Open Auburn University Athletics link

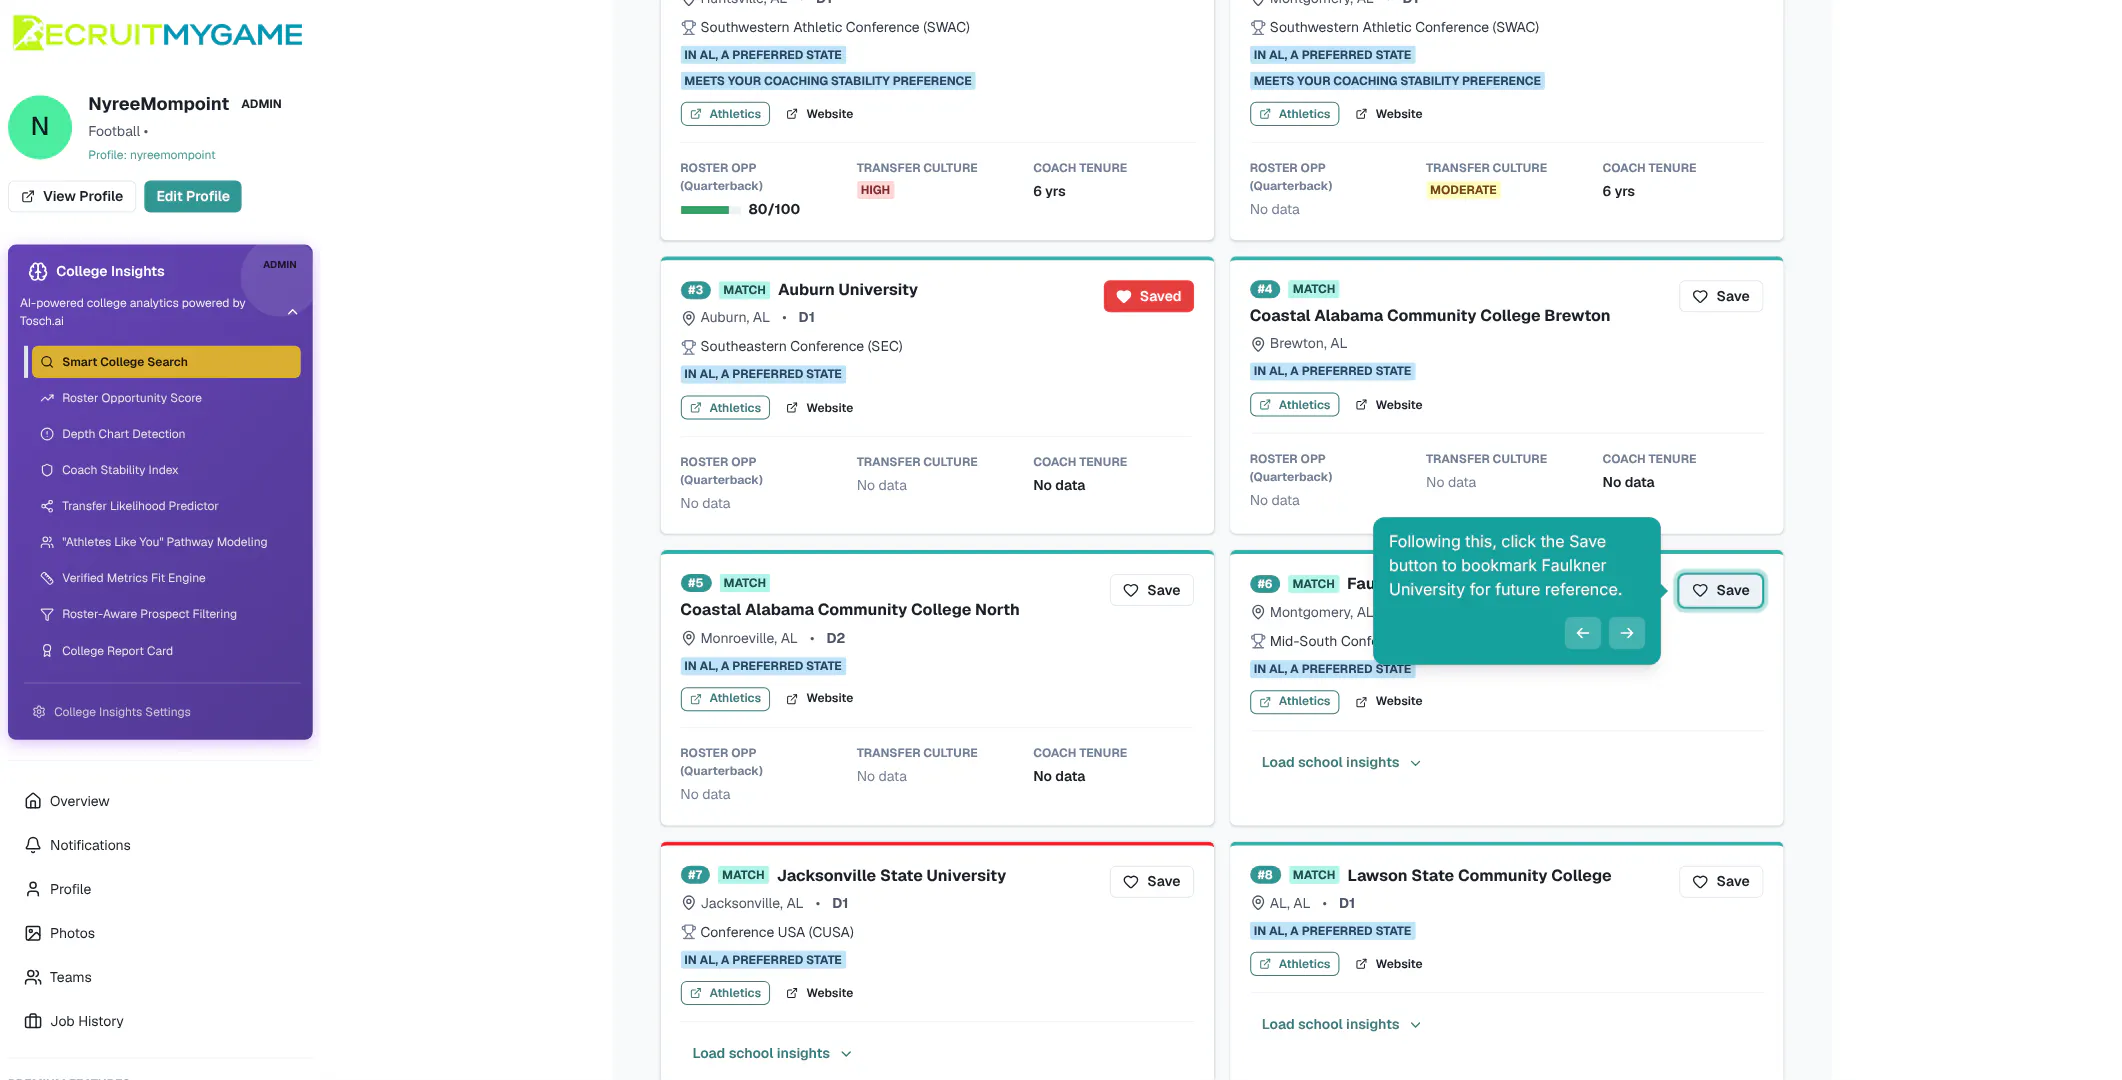725,408
